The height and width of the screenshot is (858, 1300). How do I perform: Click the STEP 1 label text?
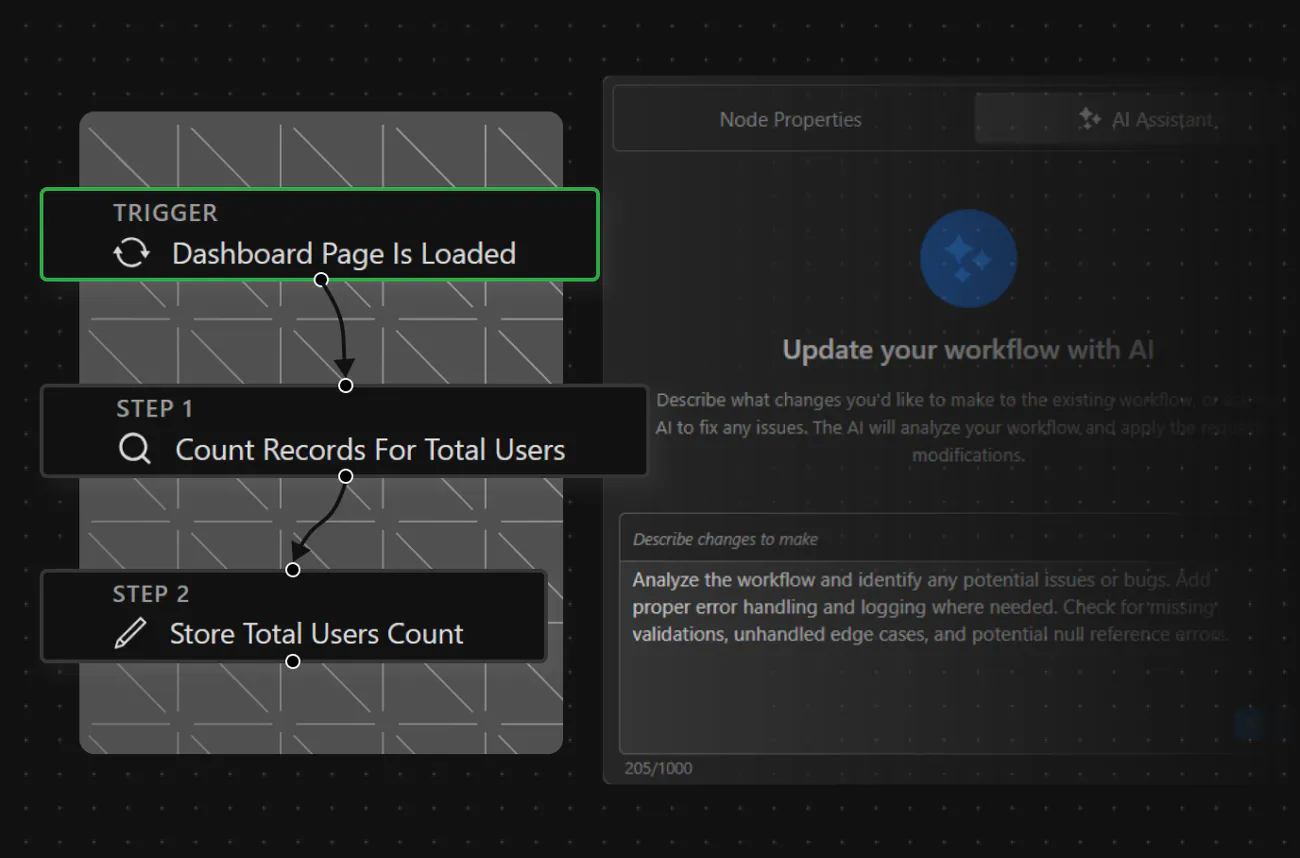155,409
